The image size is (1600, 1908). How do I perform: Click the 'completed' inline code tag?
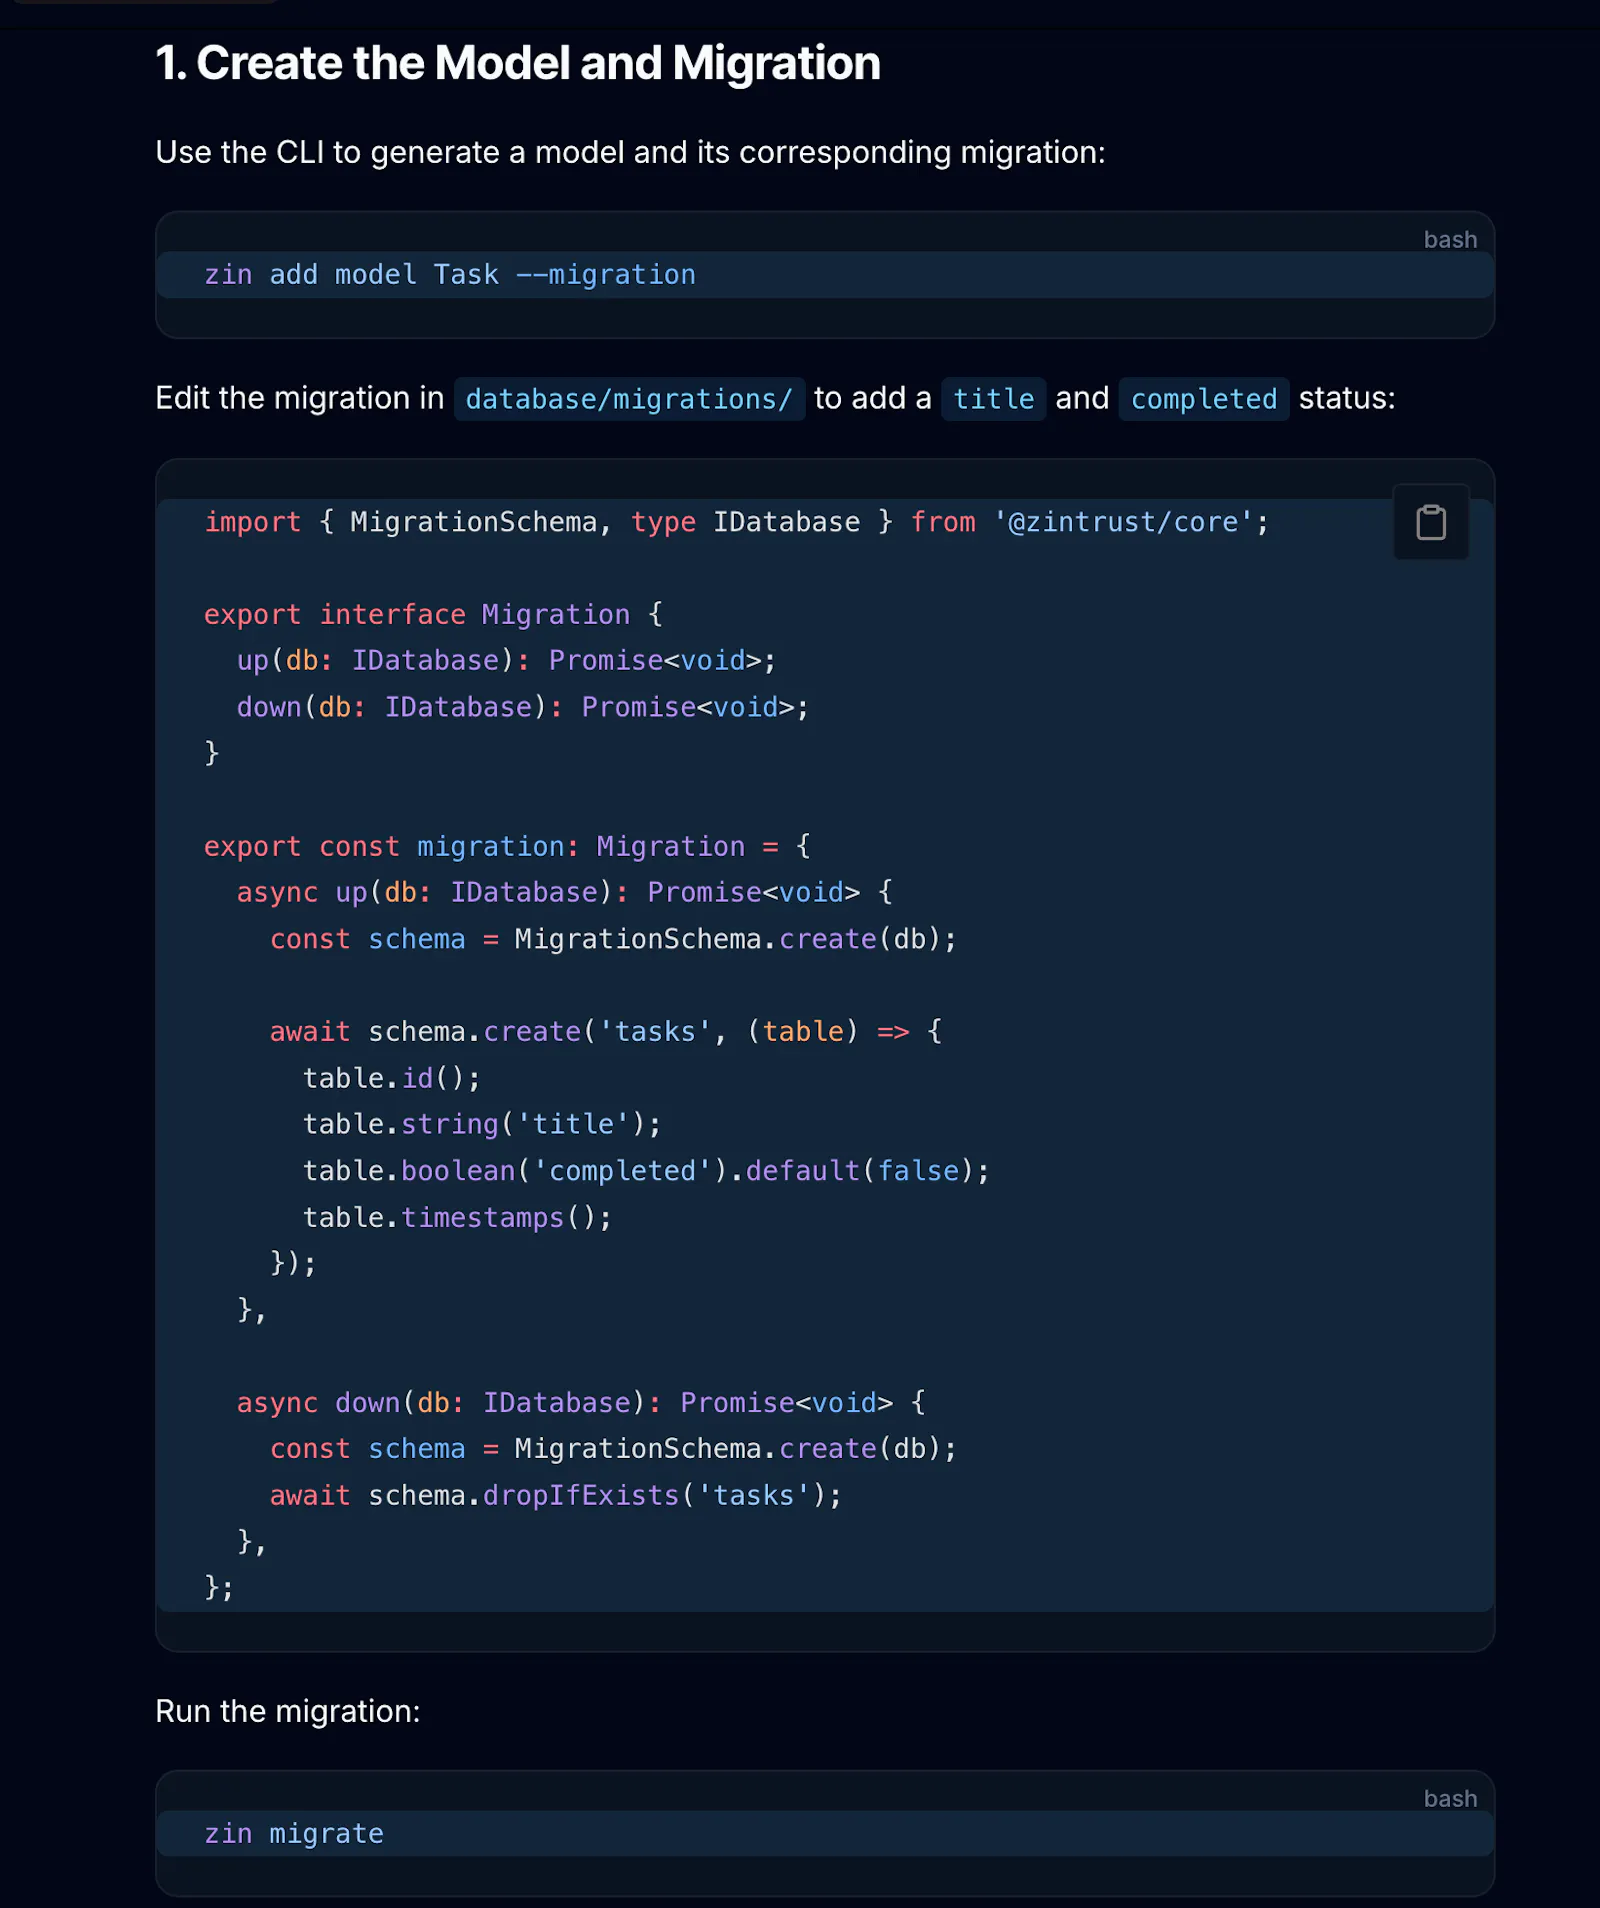coord(1204,399)
